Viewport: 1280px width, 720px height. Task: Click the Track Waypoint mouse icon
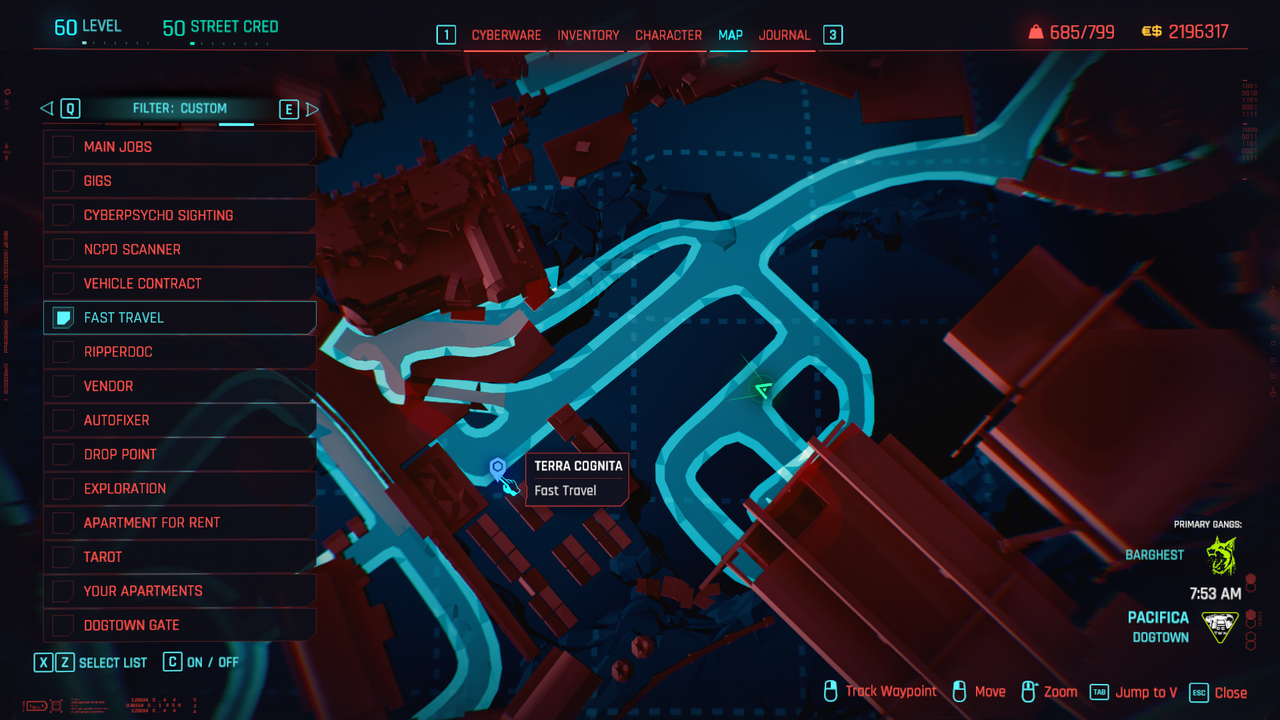coord(829,692)
